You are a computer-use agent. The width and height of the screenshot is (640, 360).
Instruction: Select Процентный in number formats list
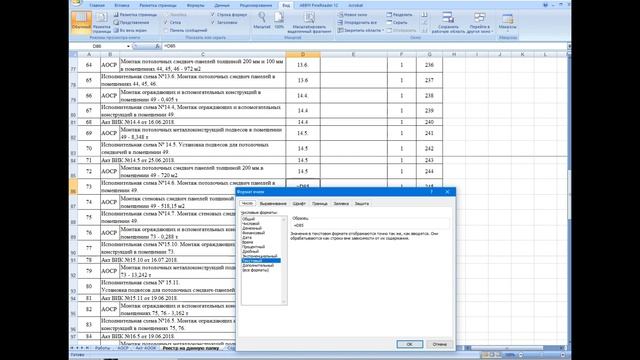point(253,247)
